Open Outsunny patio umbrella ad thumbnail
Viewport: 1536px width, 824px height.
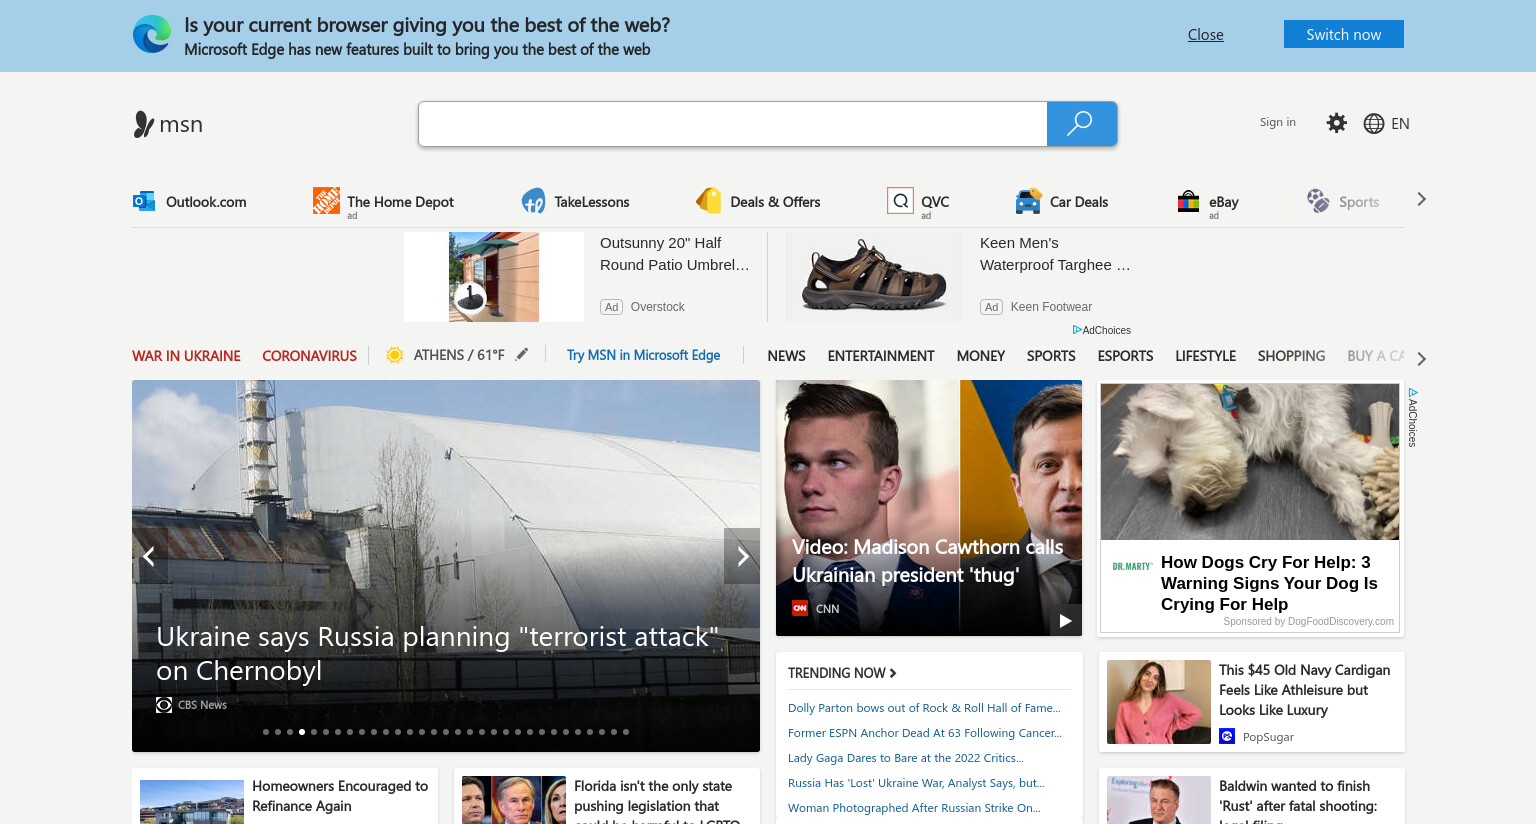[494, 277]
